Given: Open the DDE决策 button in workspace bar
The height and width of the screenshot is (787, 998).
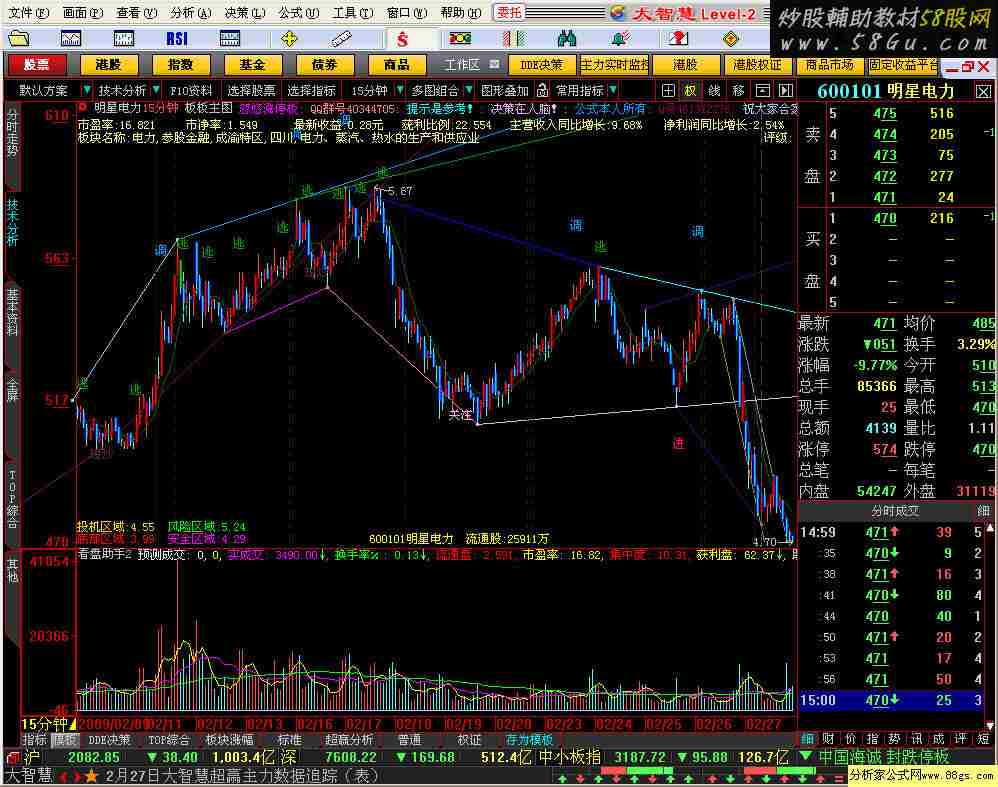Looking at the screenshot, I should tap(542, 64).
